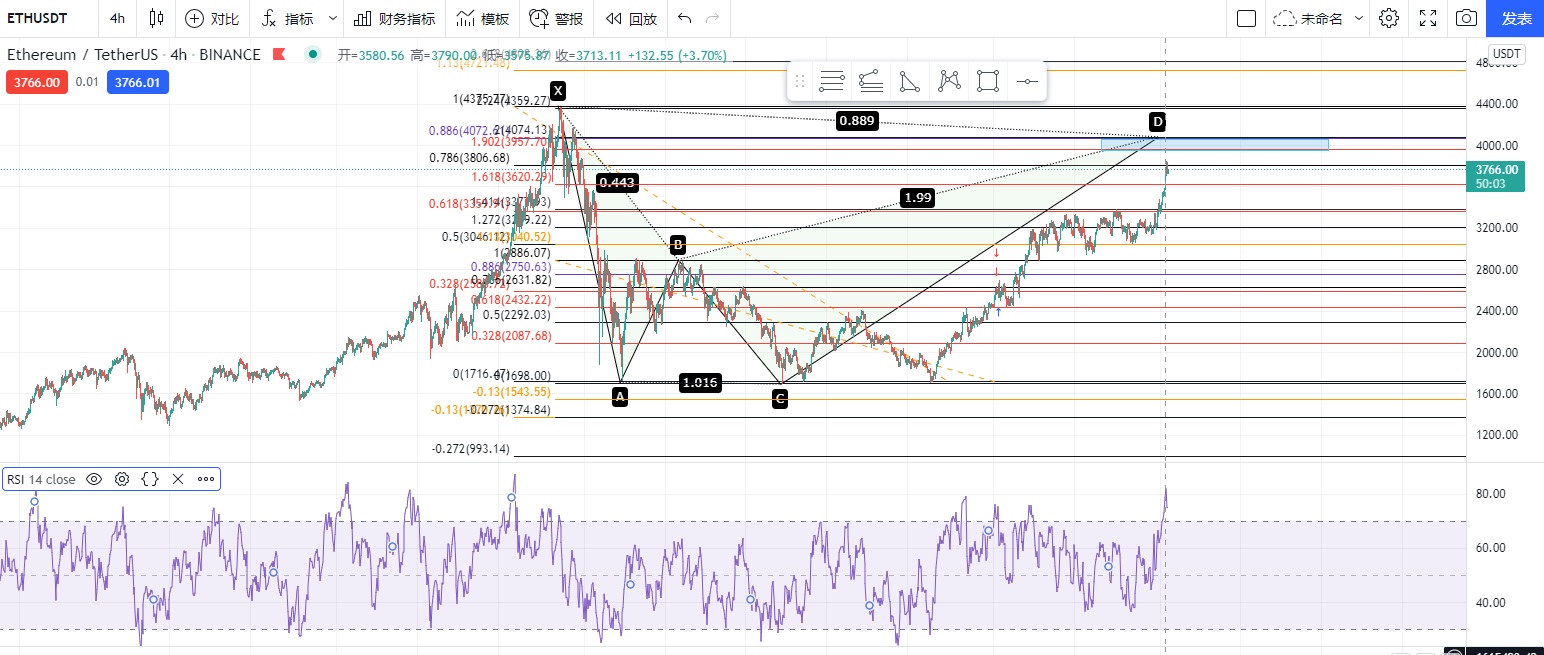This screenshot has height=655, width=1544.
Task: Click the Ethereum / TetherUS chart title
Action: [134, 55]
